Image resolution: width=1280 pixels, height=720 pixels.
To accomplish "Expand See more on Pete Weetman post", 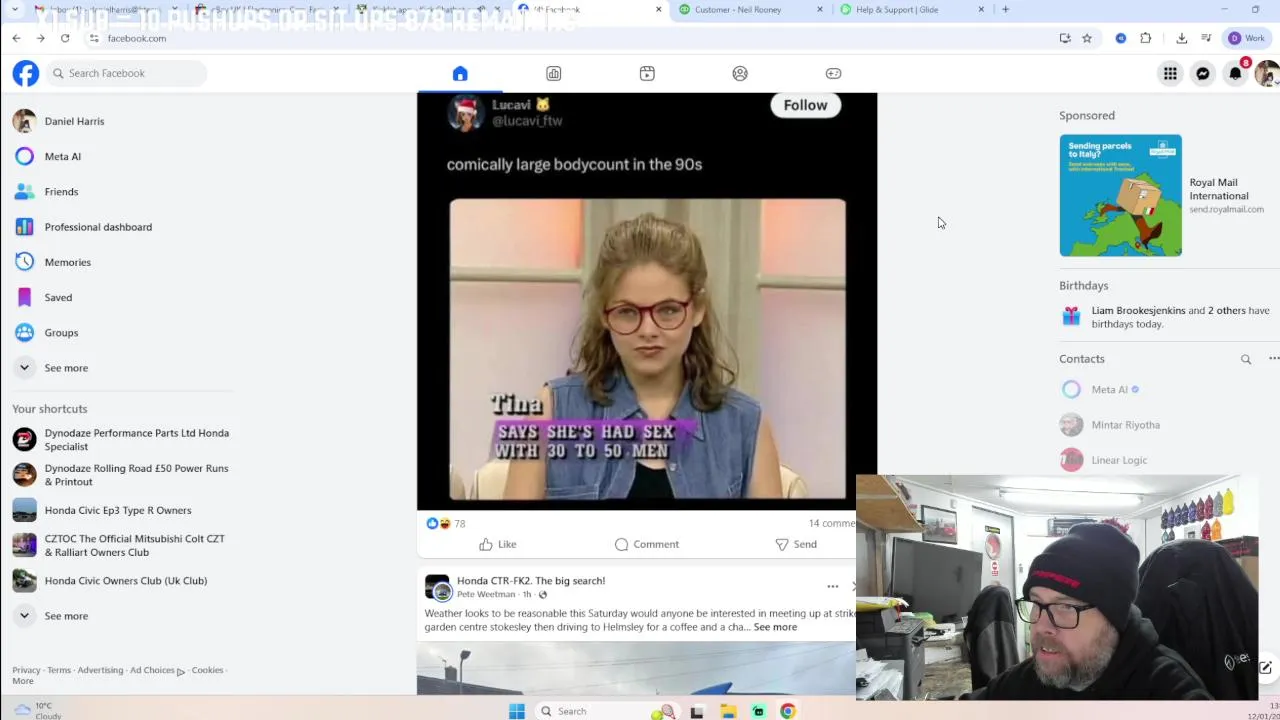I will click(x=775, y=627).
